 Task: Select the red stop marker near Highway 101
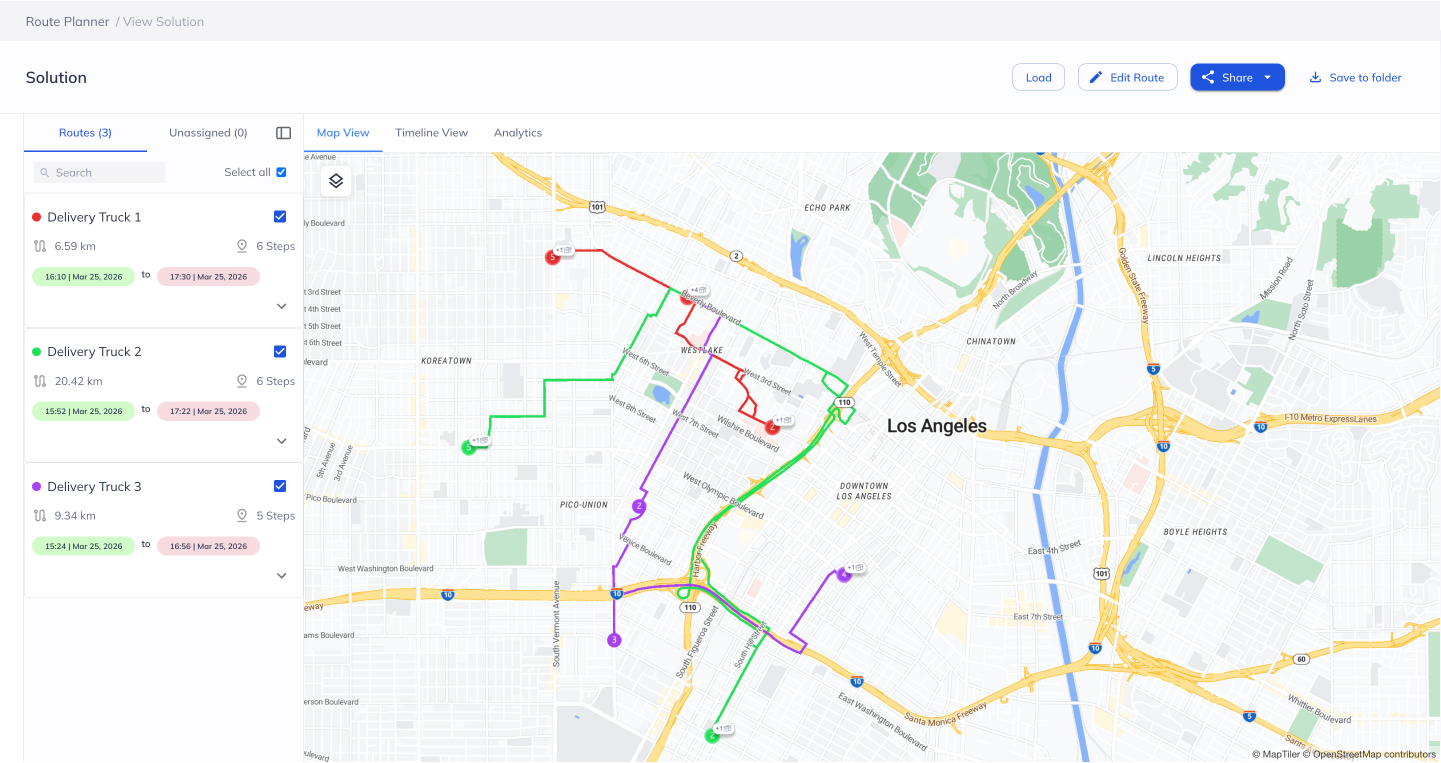point(552,257)
